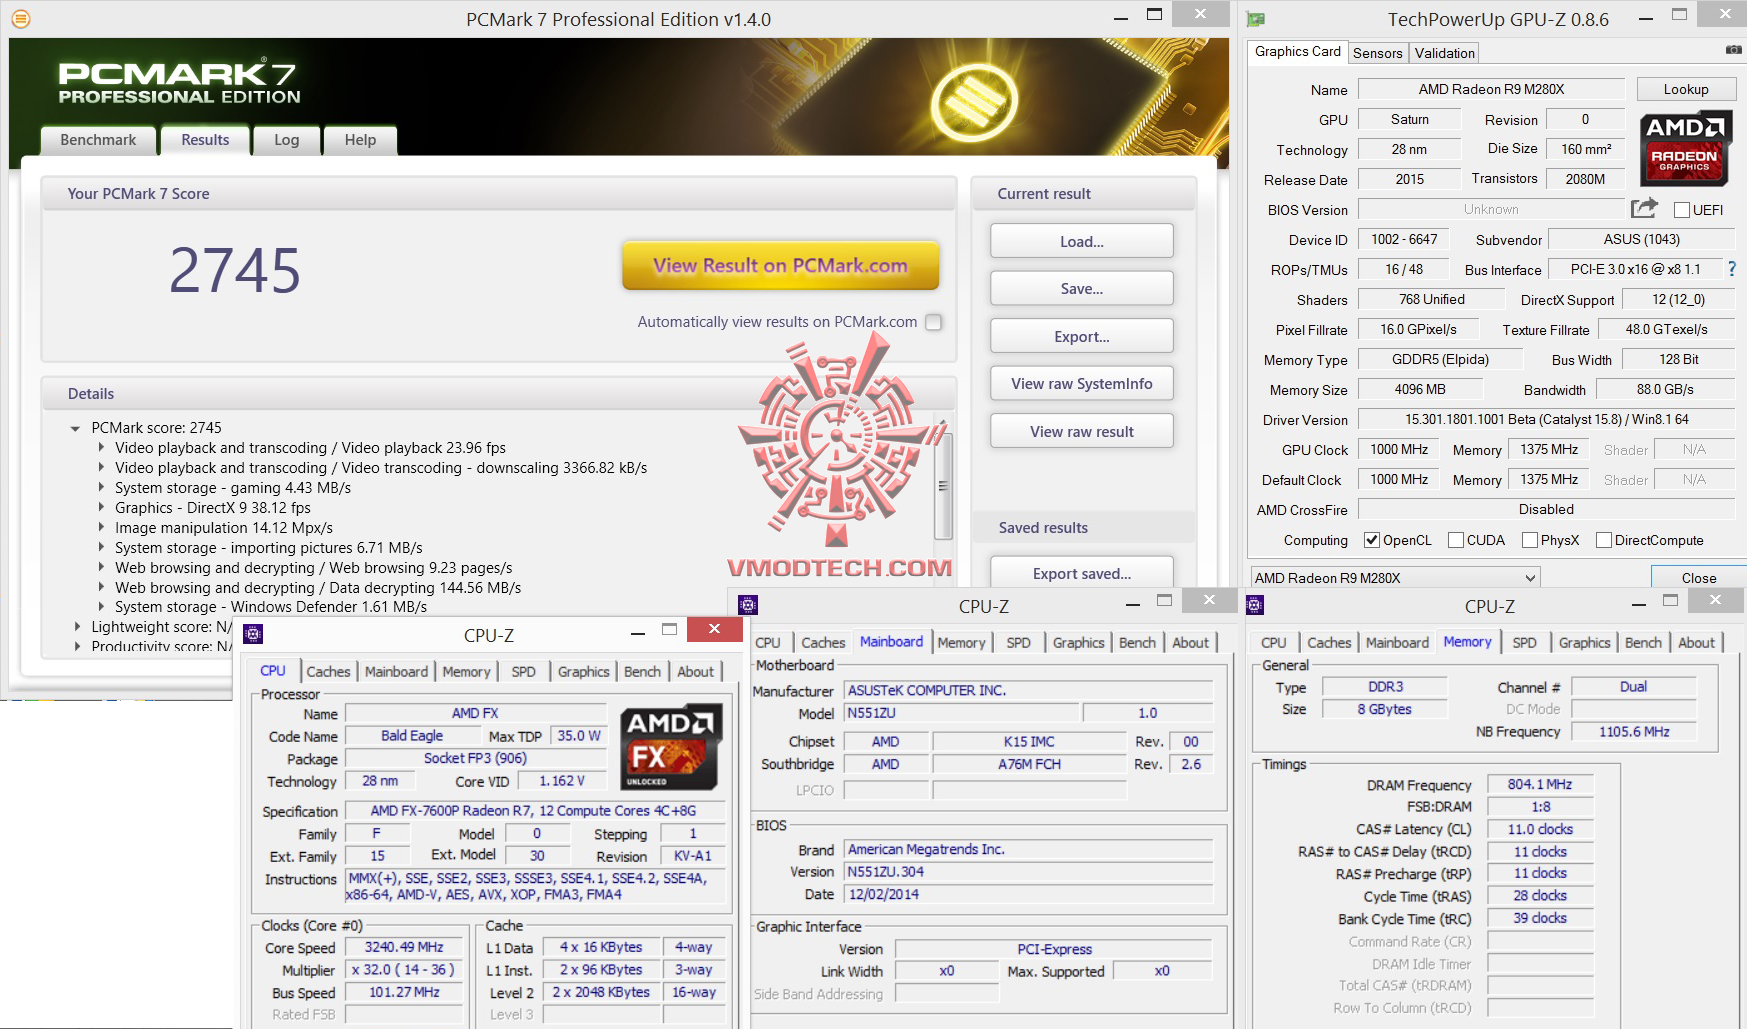
Task: Expand the Graphics DirectX 9 row
Action: pyautogui.click(x=101, y=508)
